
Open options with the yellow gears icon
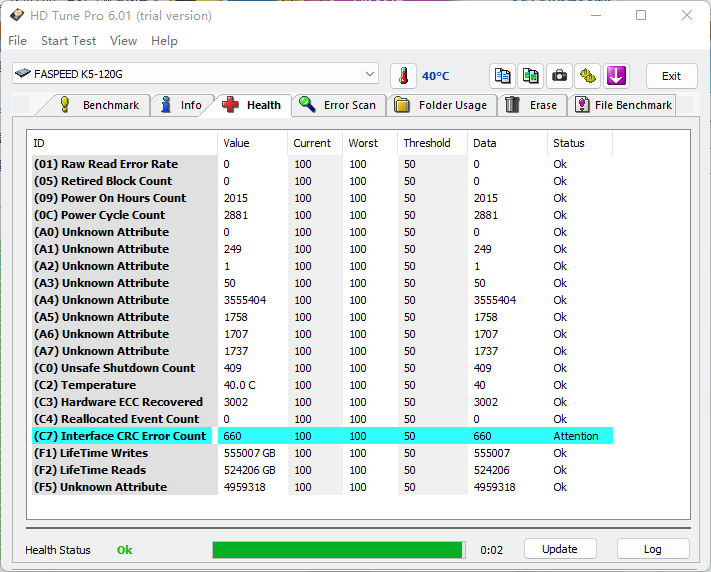click(x=588, y=76)
